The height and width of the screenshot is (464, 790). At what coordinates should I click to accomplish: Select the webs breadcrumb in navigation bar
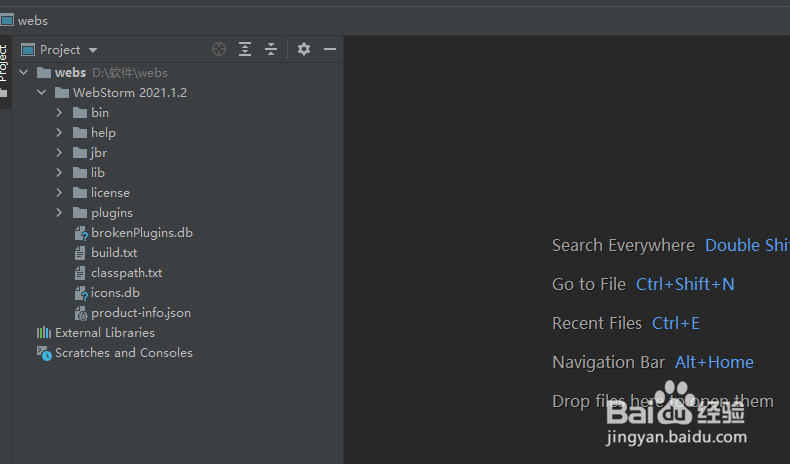pos(33,21)
